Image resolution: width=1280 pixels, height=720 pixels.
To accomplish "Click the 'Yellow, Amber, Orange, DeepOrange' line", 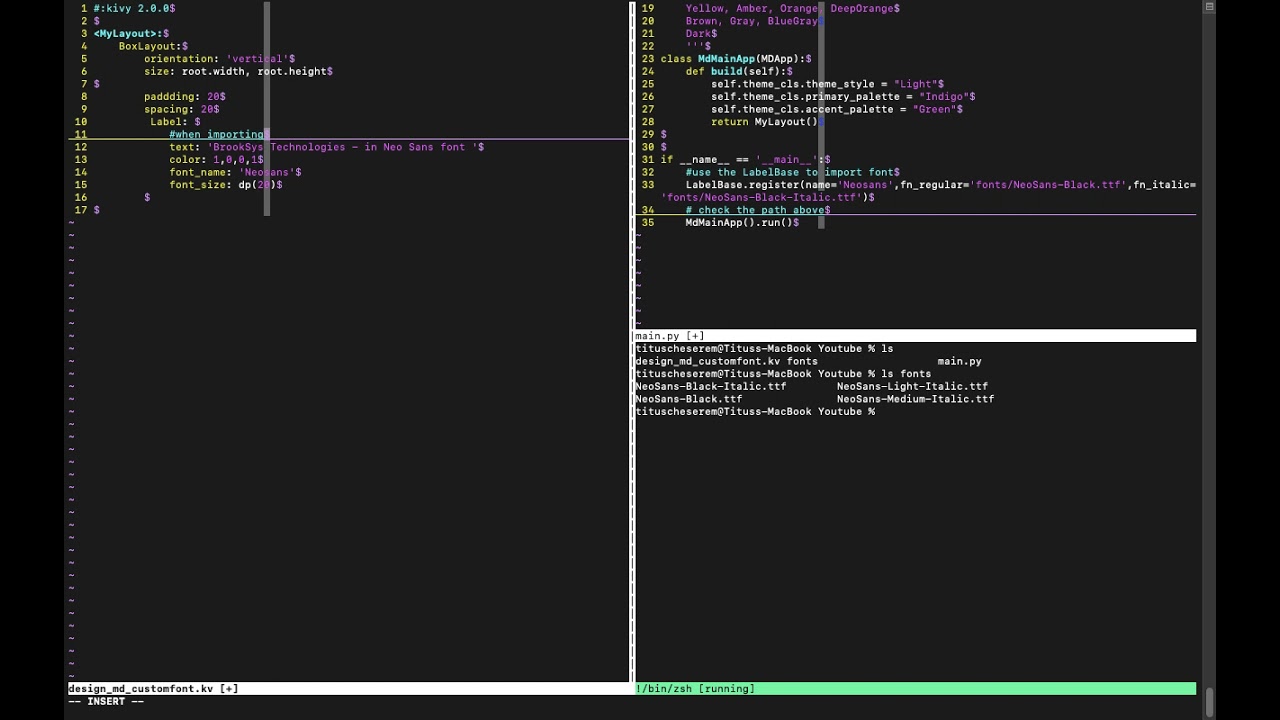I will click(792, 8).
